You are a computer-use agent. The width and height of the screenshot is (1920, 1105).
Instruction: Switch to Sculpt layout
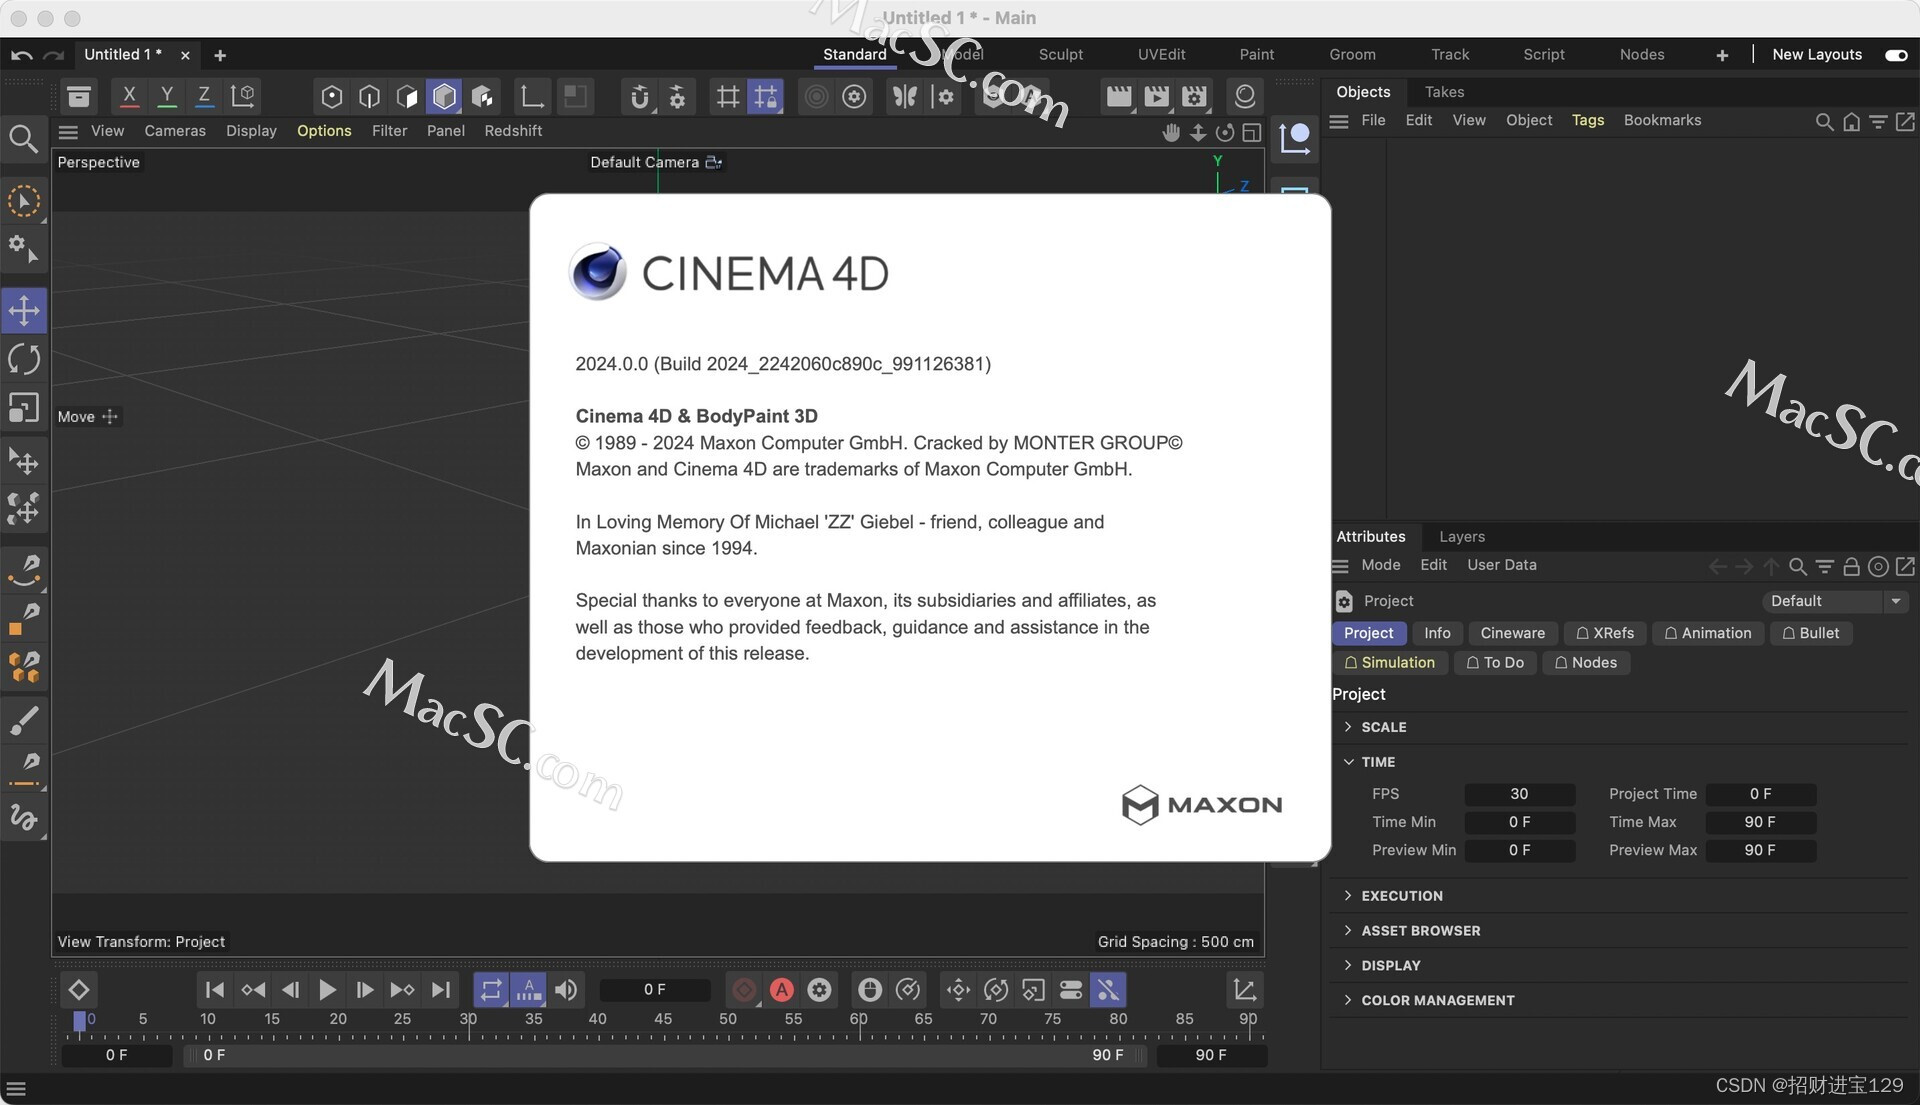click(1060, 54)
